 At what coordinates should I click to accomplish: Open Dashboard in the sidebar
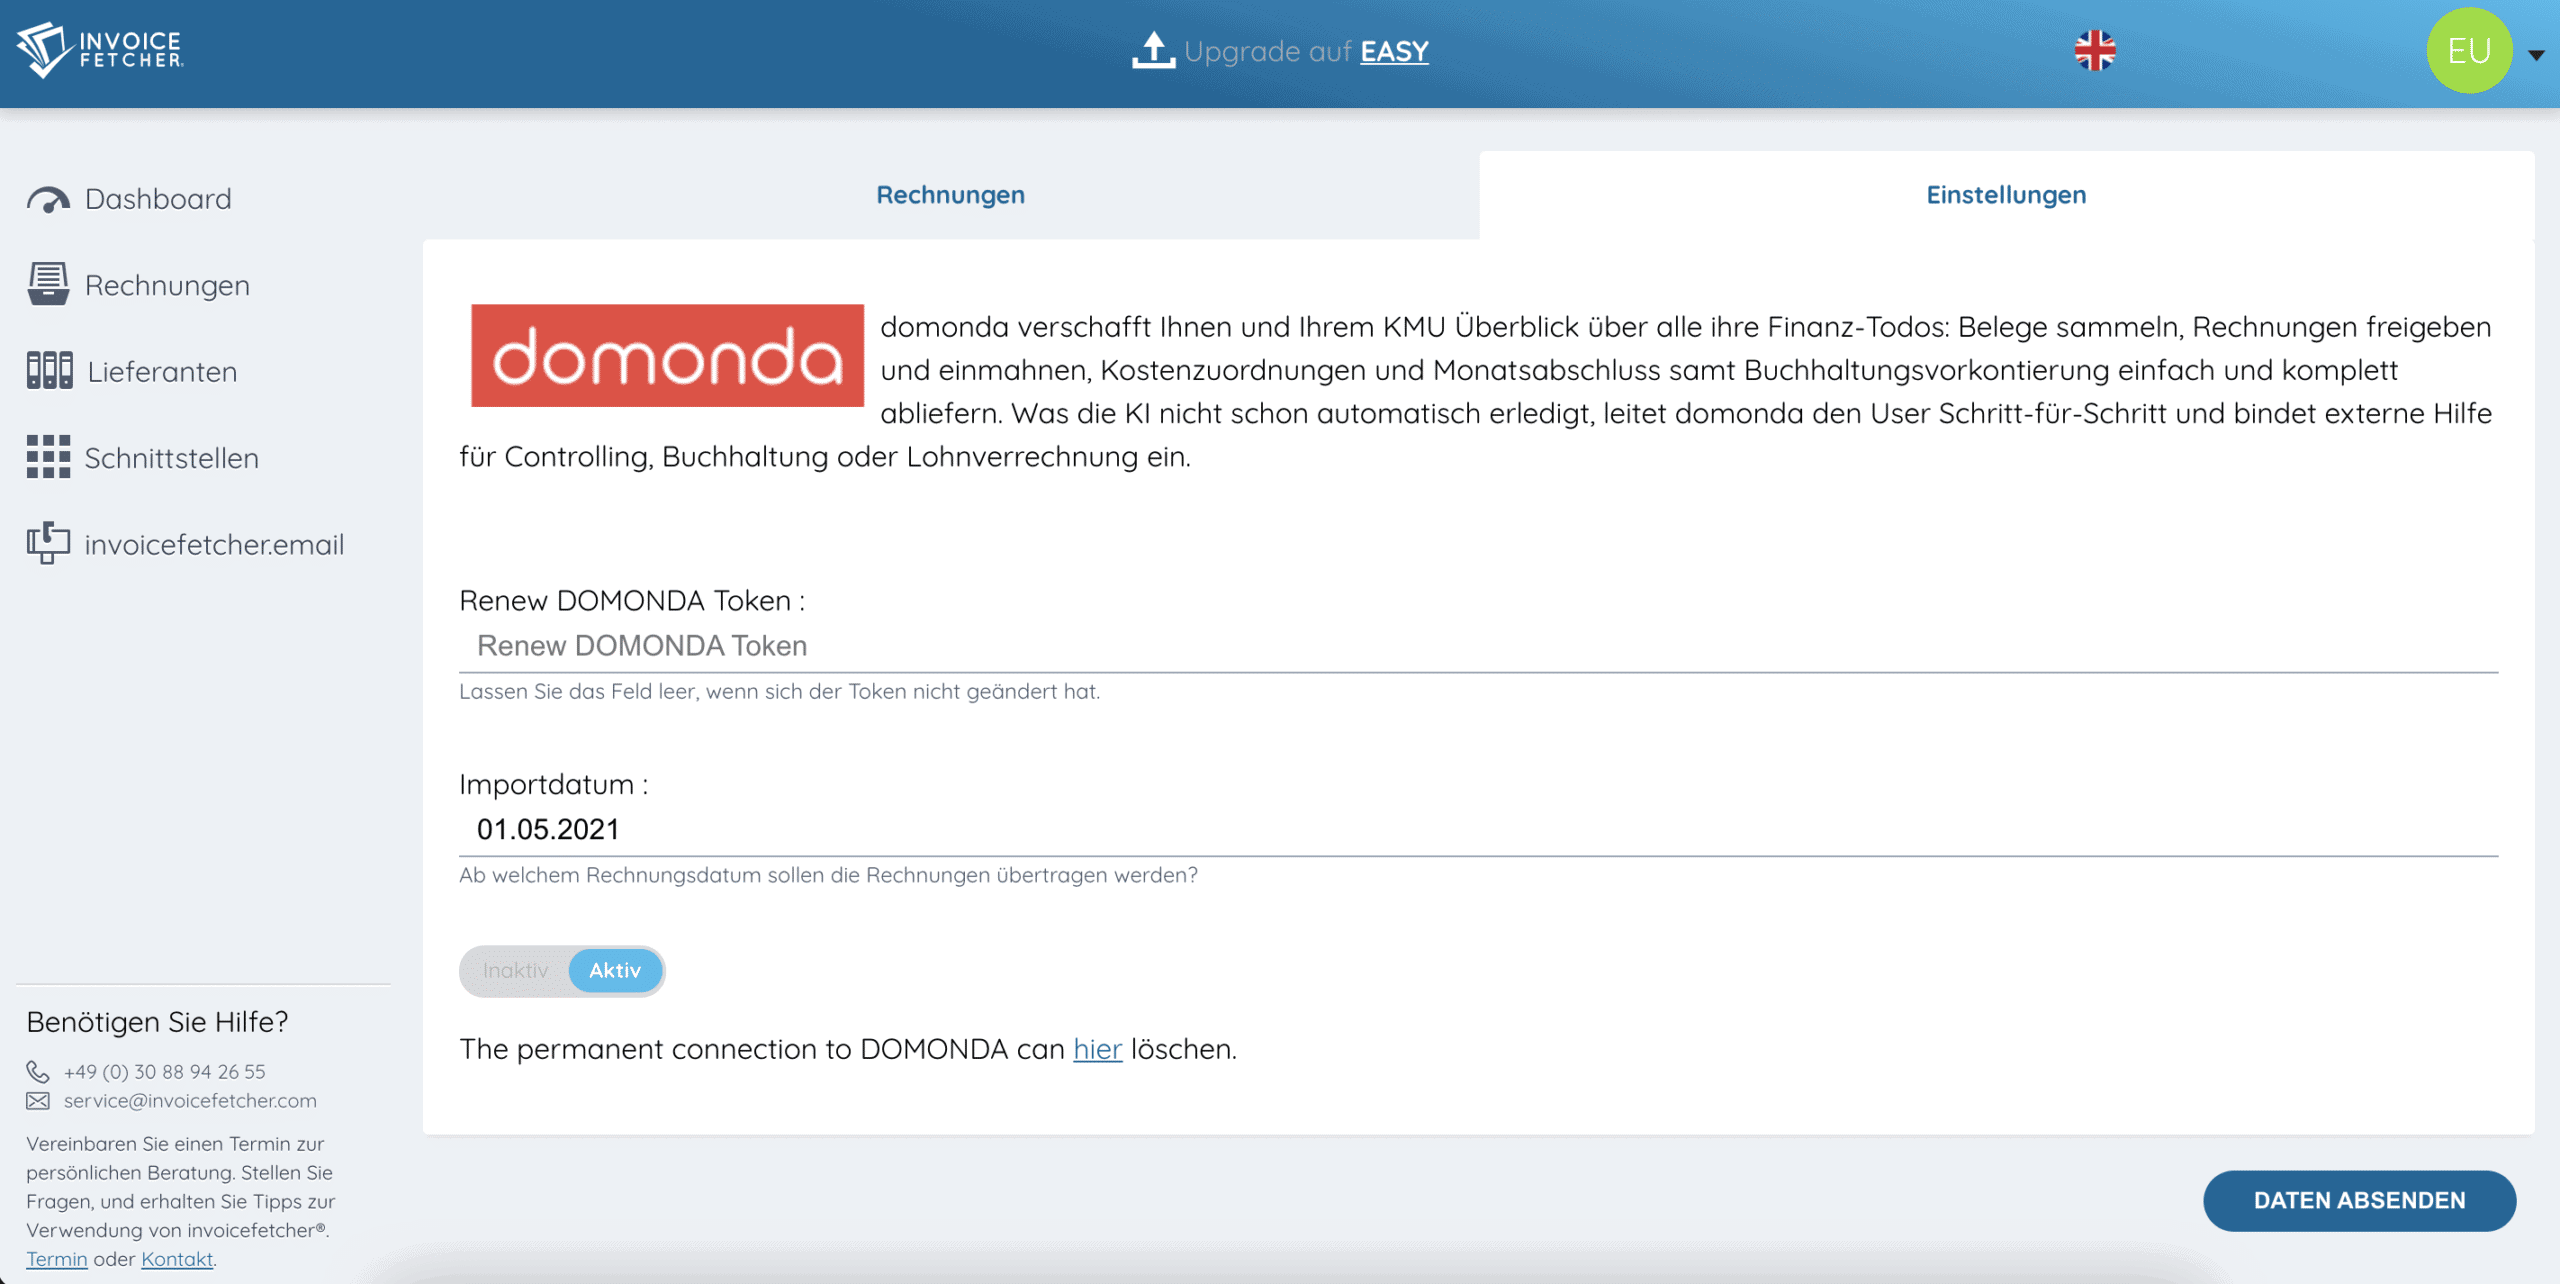(x=158, y=199)
